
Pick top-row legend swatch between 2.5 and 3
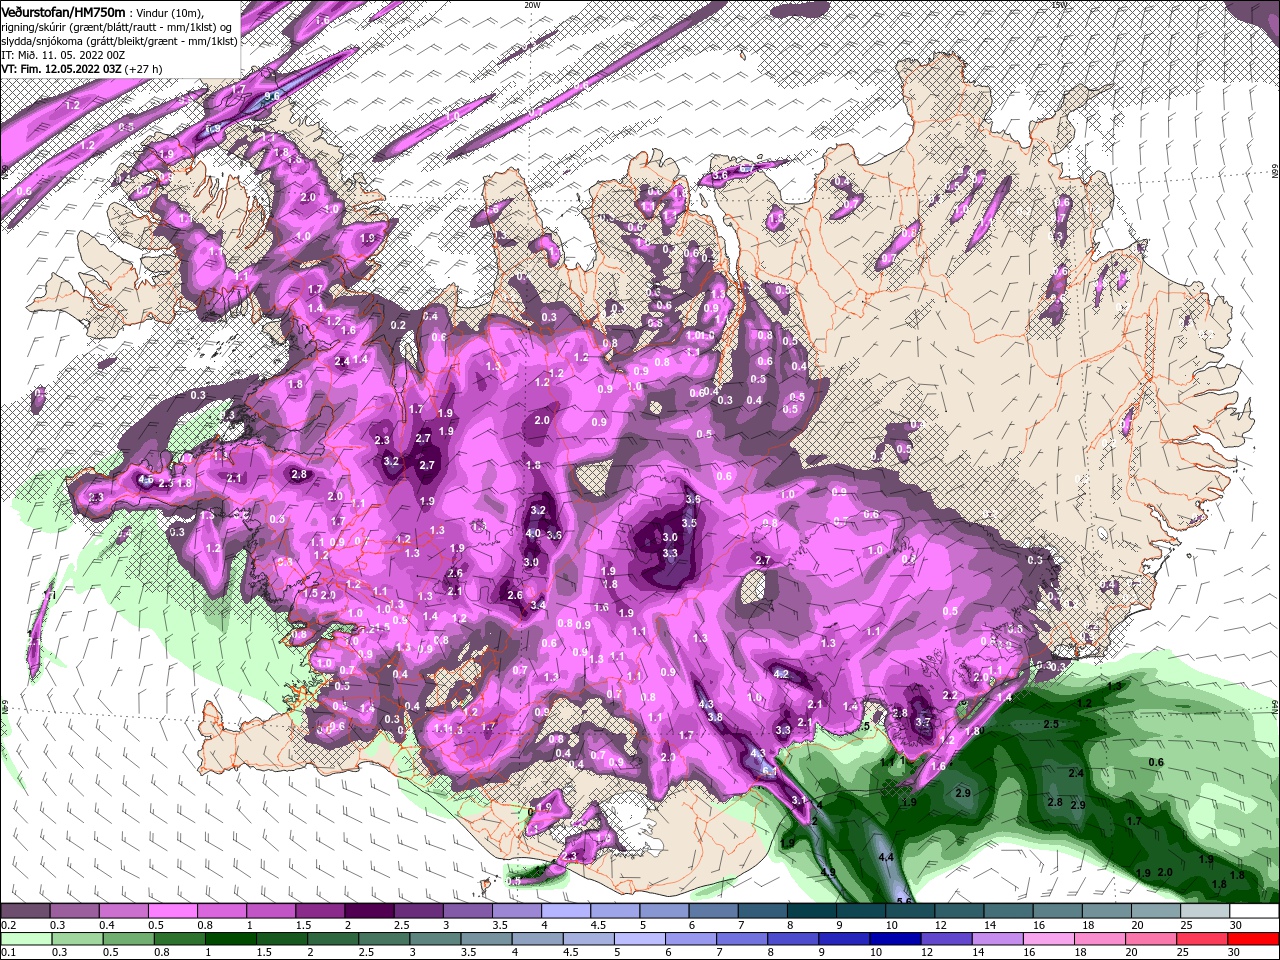point(418,909)
